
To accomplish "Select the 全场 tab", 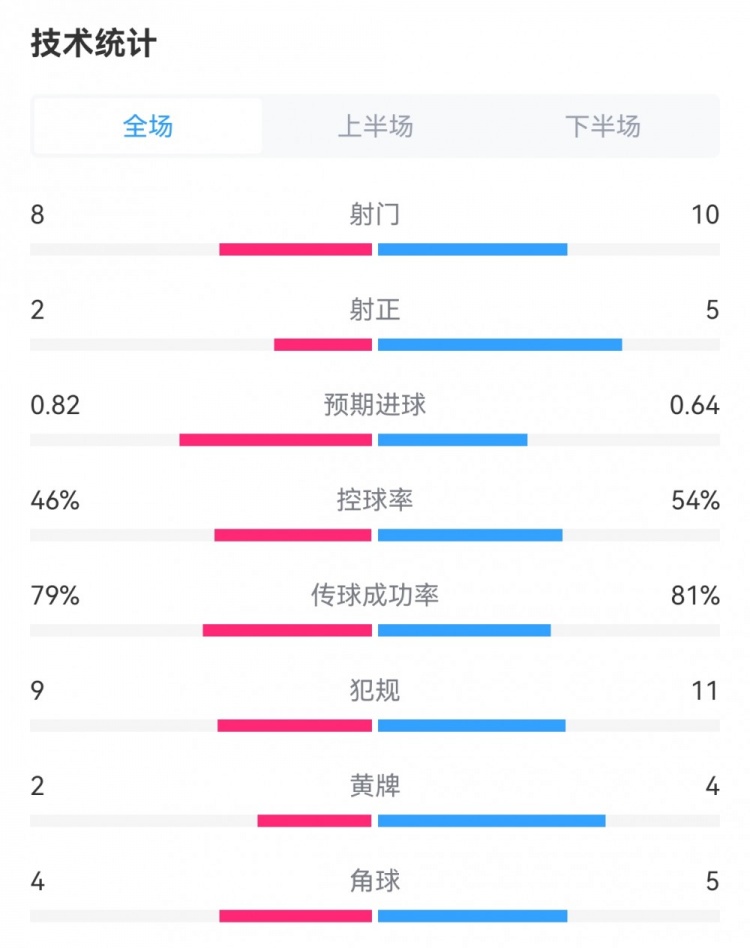I will click(x=148, y=126).
